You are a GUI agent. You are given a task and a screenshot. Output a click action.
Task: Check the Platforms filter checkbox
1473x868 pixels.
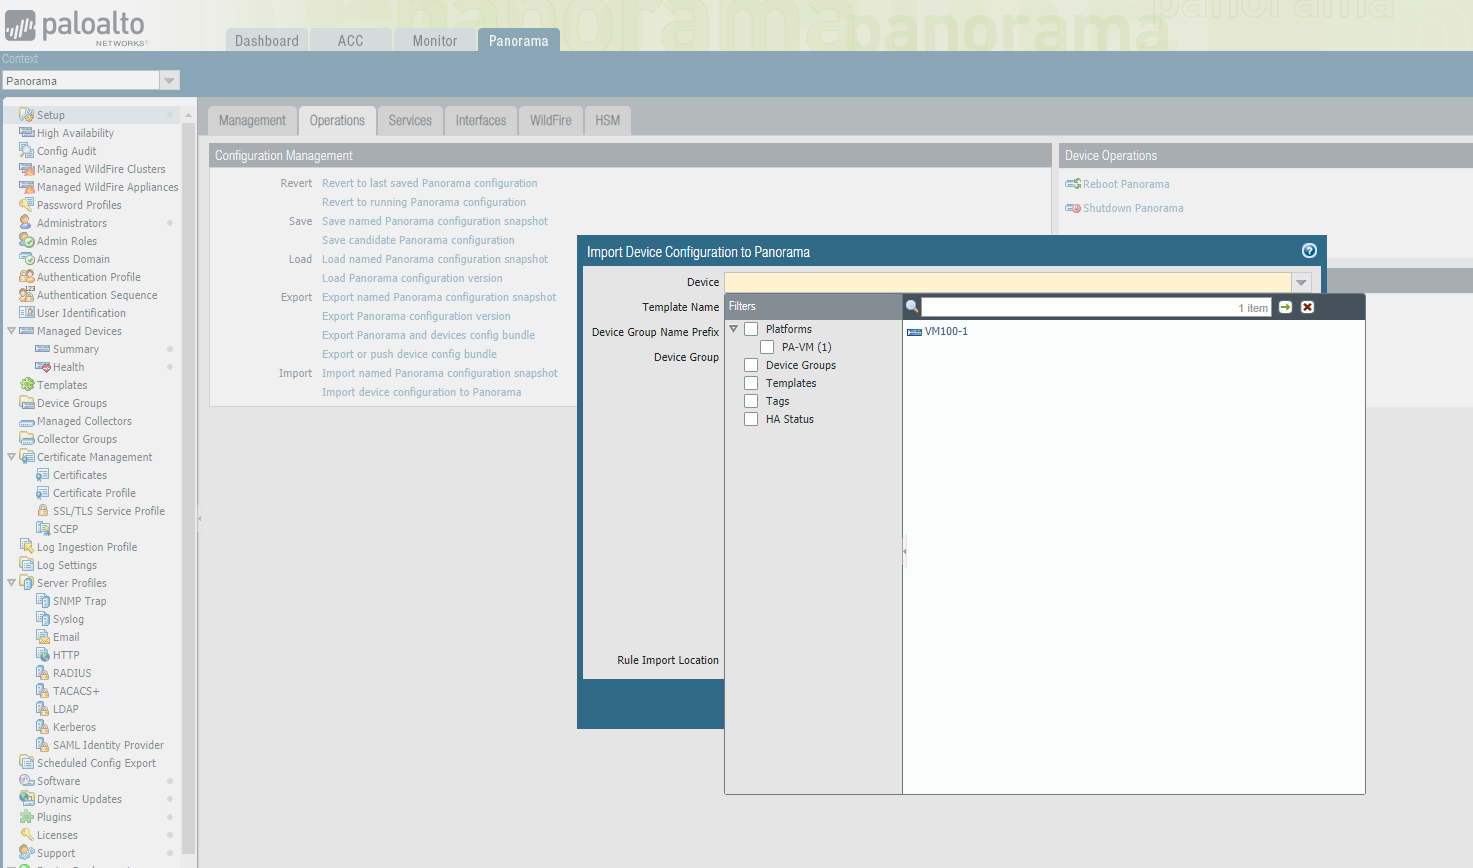point(751,329)
